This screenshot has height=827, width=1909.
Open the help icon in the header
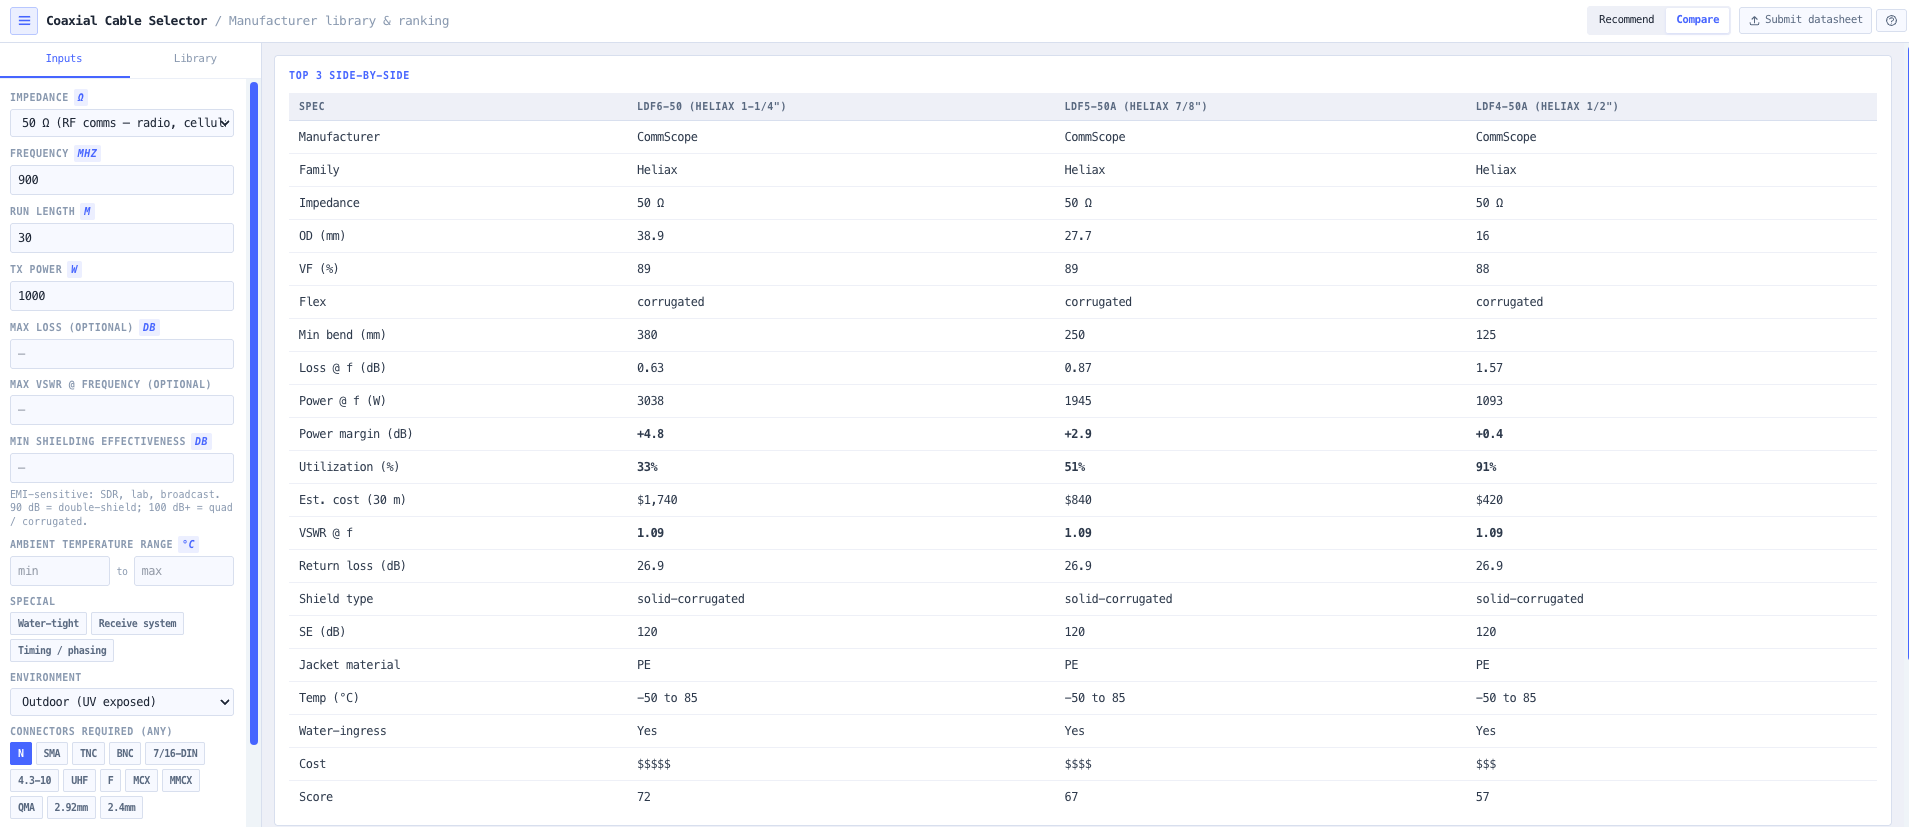[1891, 20]
